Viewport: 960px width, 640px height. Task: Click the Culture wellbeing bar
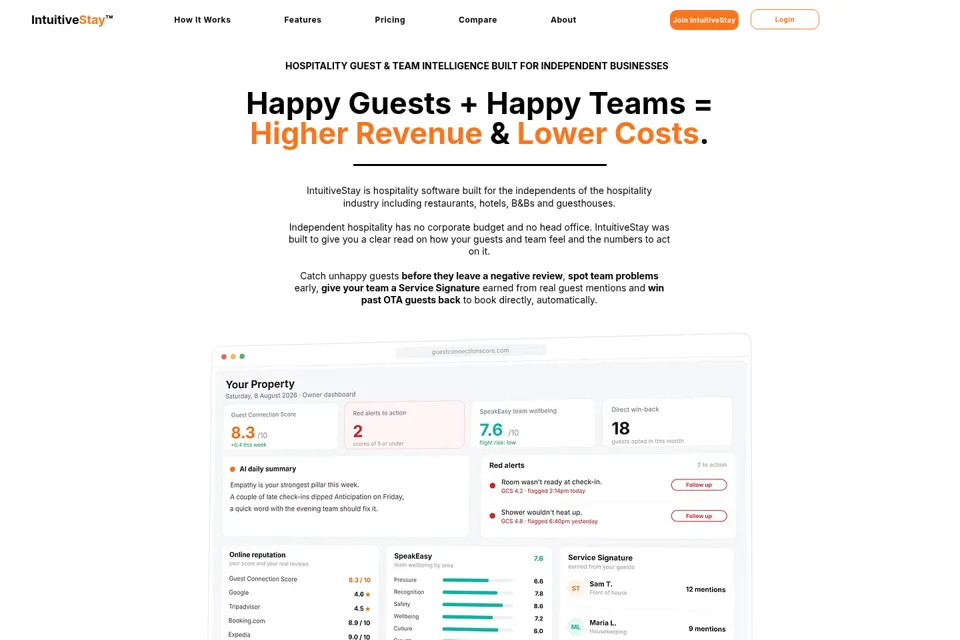[x=478, y=629]
